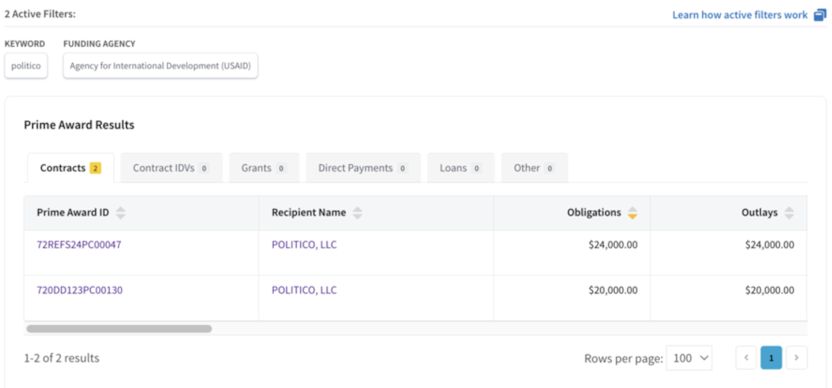Image resolution: width=832 pixels, height=388 pixels.
Task: Open the Other tab
Action: point(534,168)
